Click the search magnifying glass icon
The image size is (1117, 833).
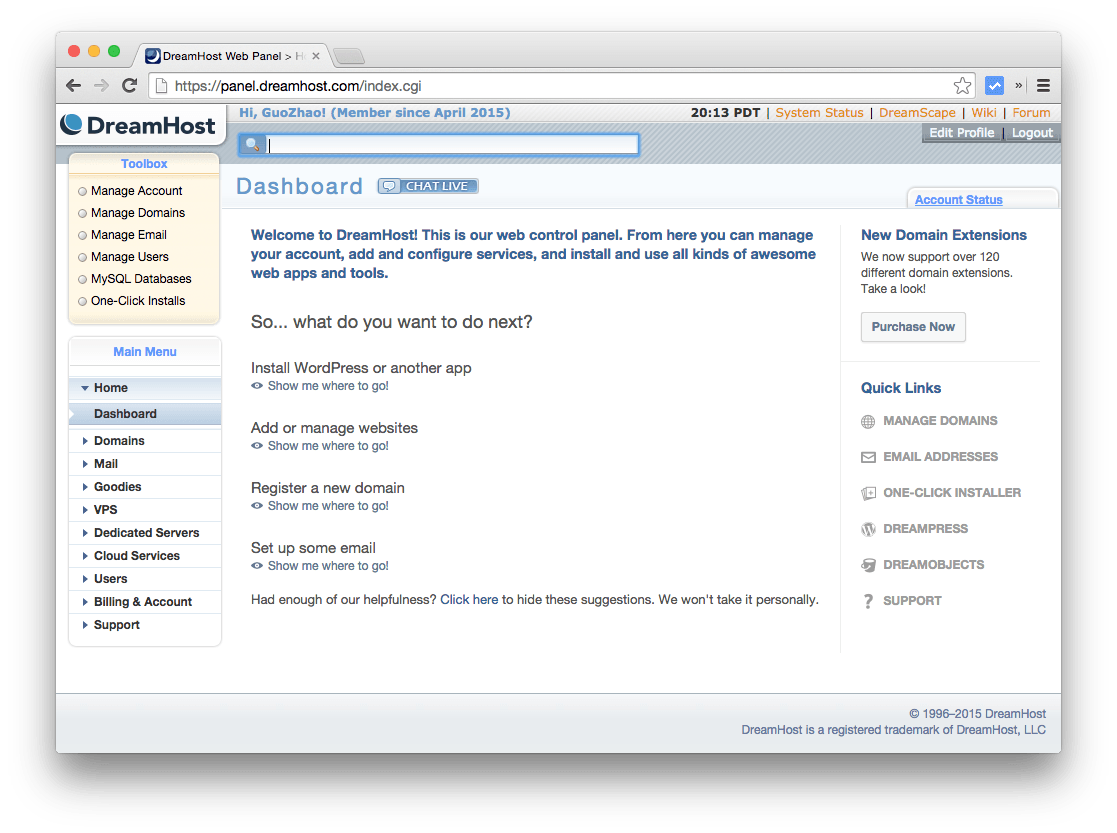[x=251, y=144]
